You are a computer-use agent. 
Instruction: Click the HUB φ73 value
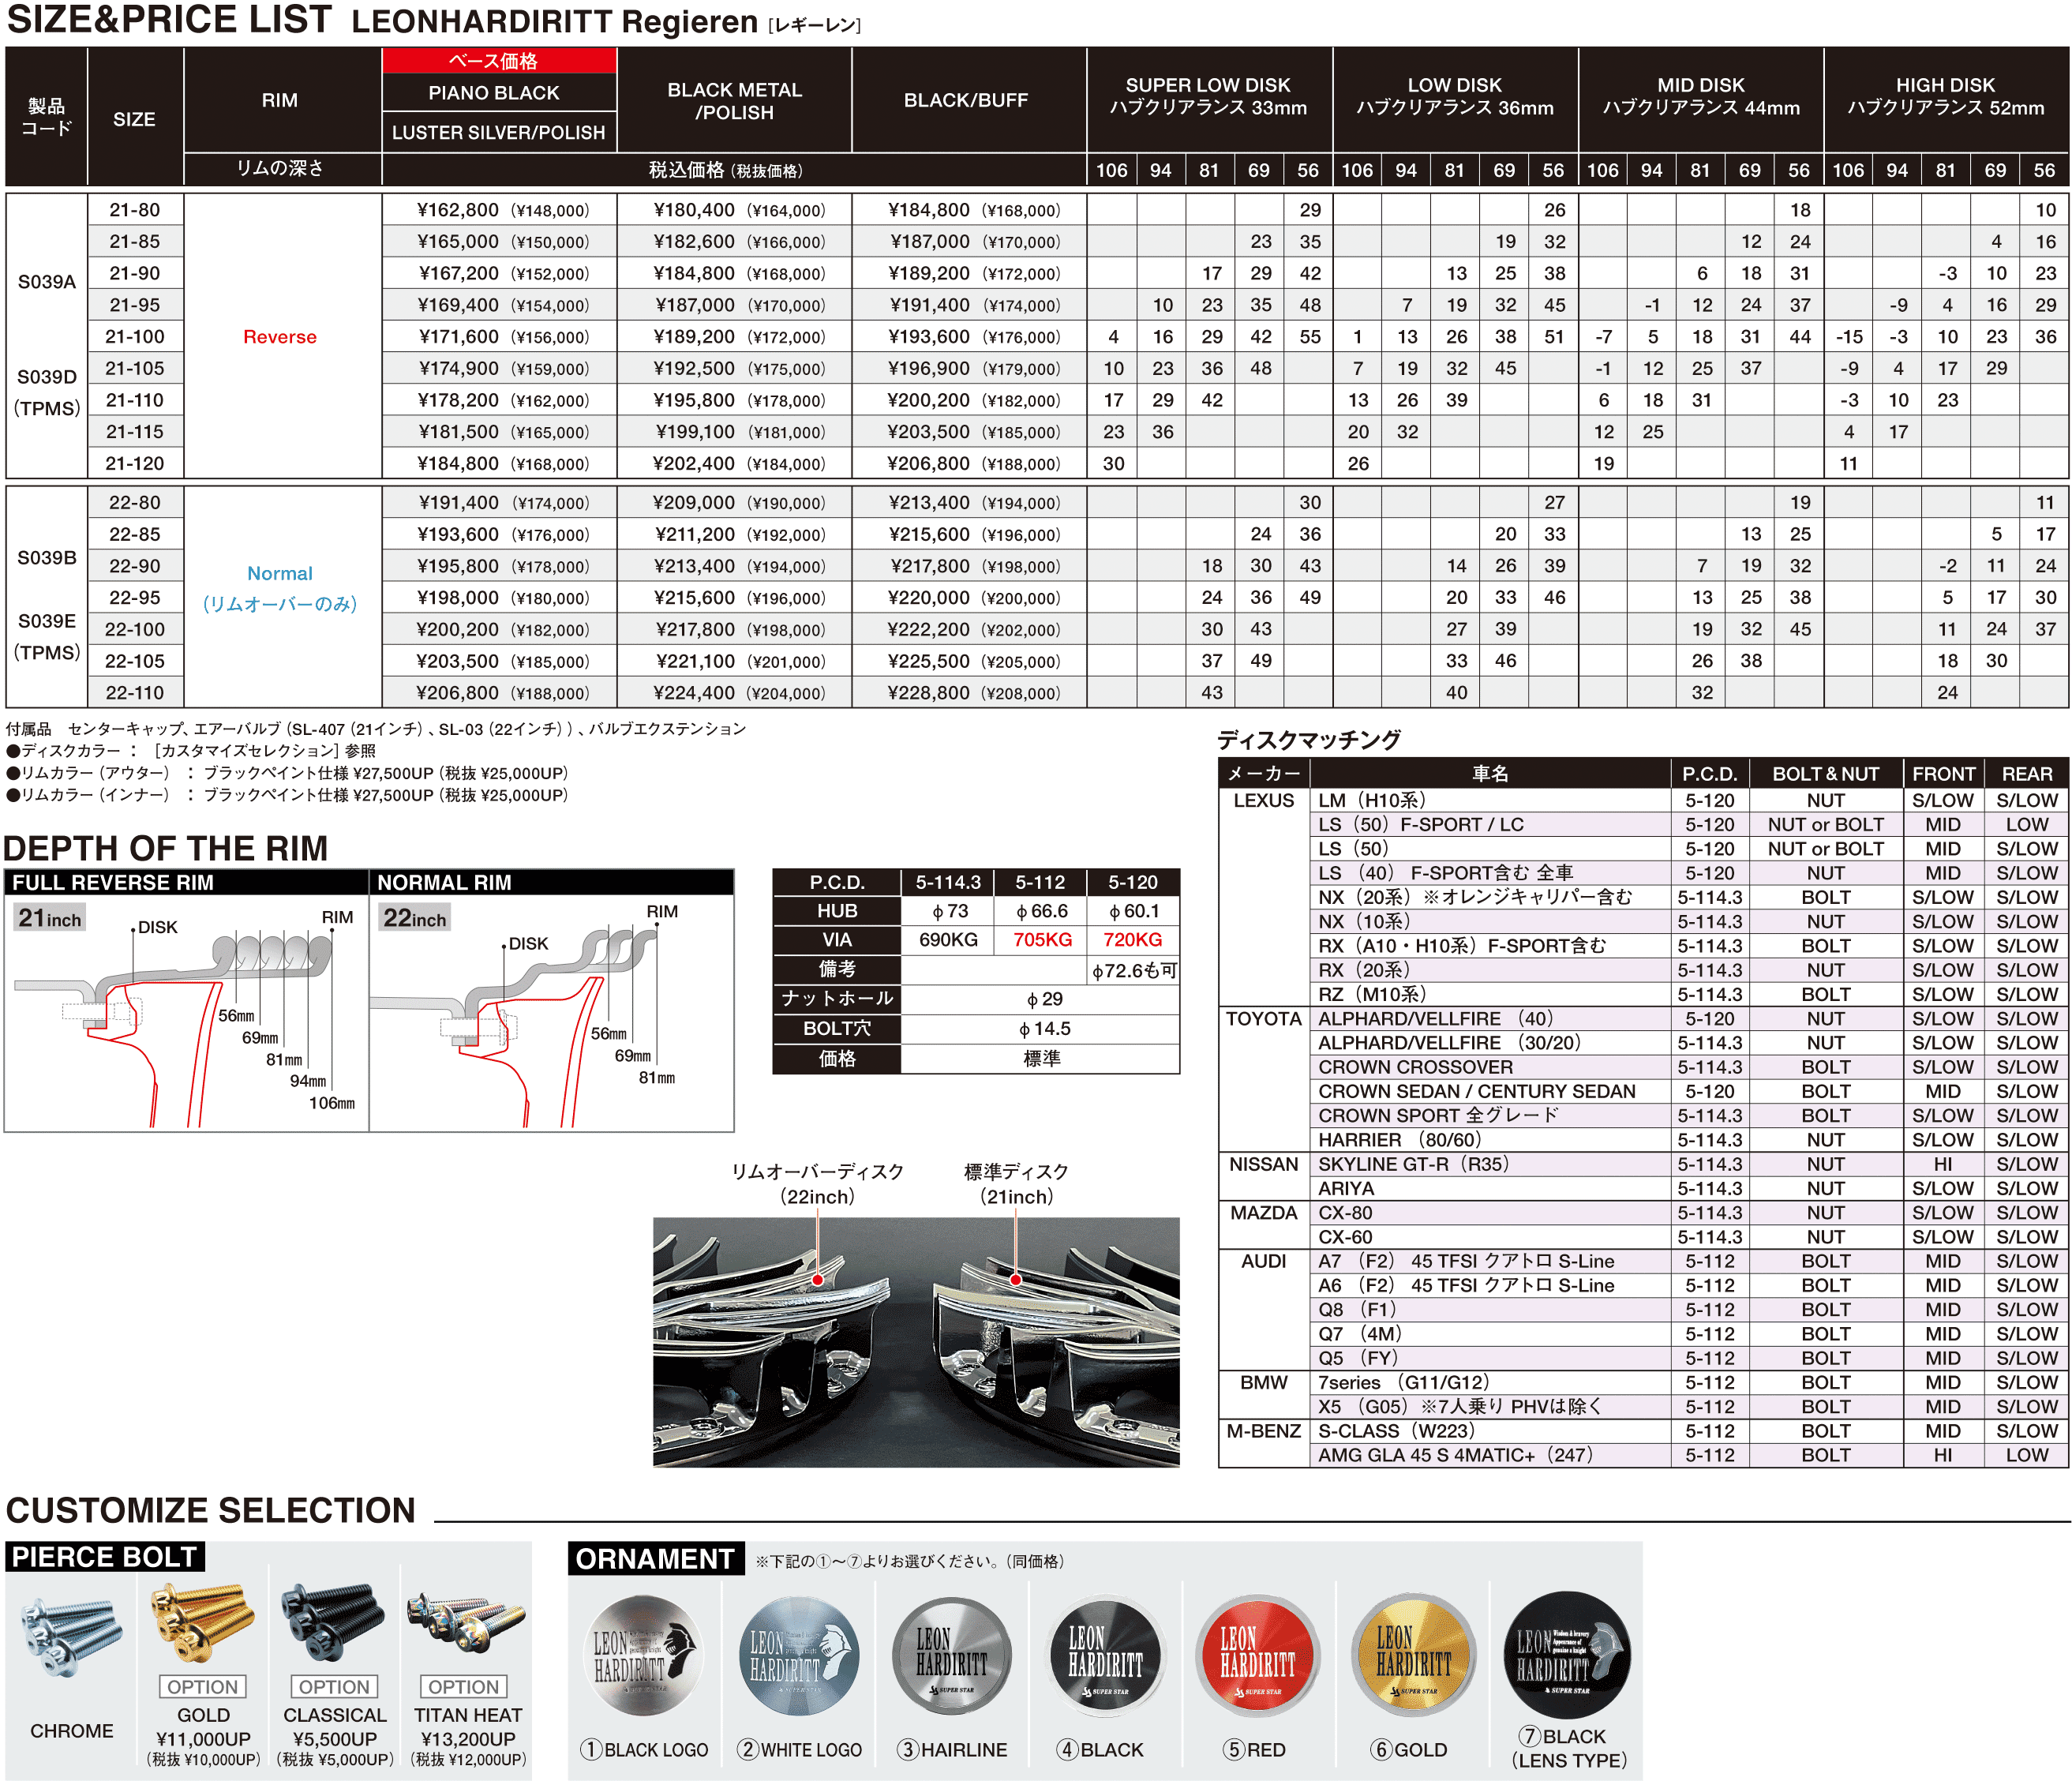949,911
